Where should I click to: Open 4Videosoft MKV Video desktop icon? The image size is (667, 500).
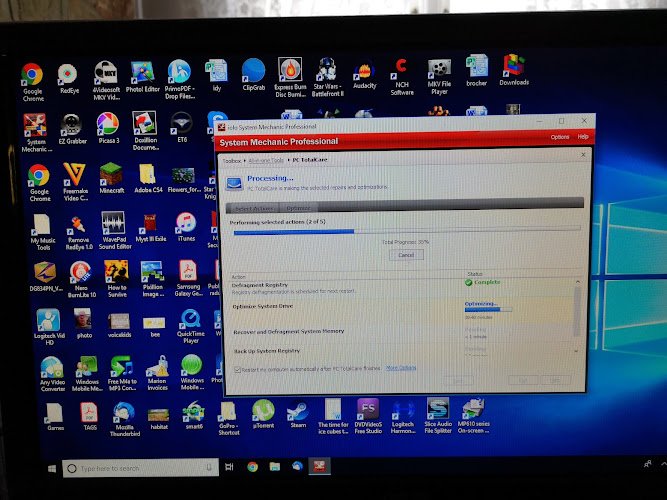coord(106,80)
